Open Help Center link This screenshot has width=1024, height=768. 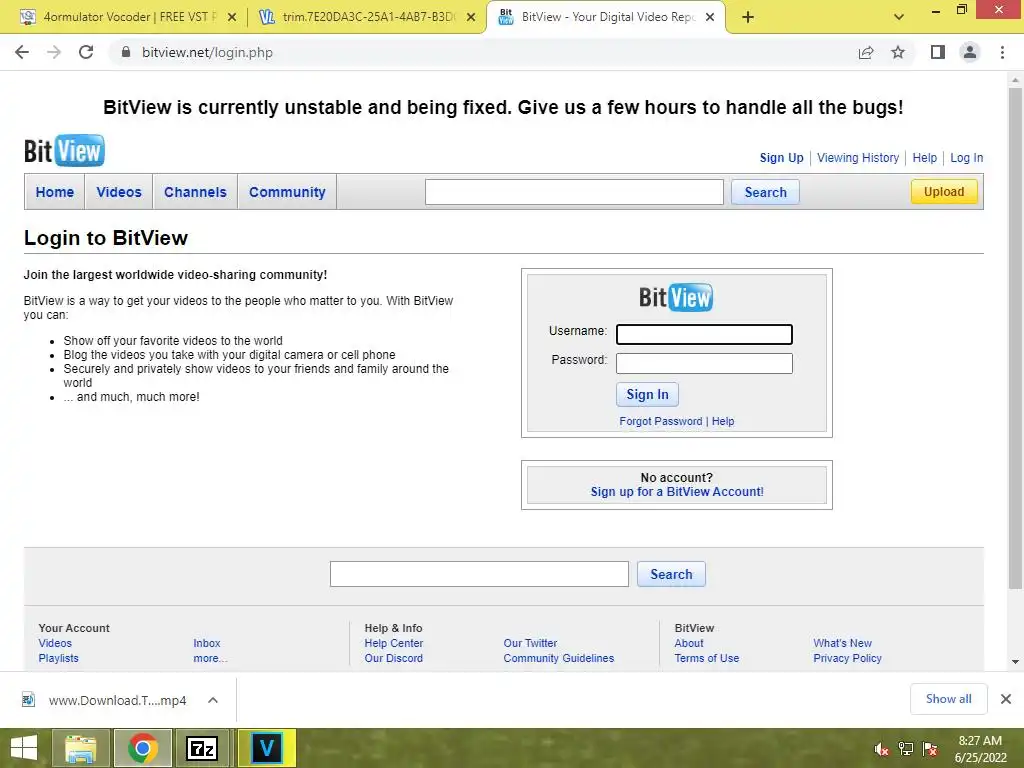click(394, 643)
